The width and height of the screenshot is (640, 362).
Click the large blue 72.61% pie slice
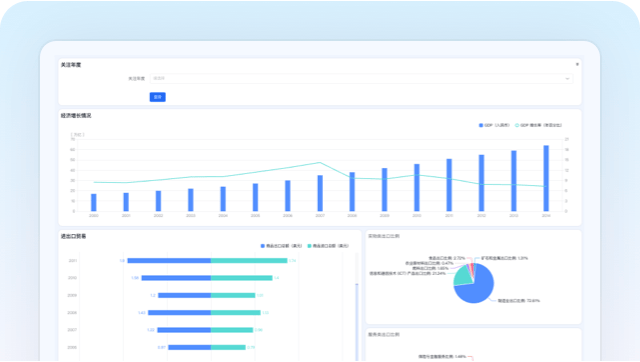[x=478, y=288]
